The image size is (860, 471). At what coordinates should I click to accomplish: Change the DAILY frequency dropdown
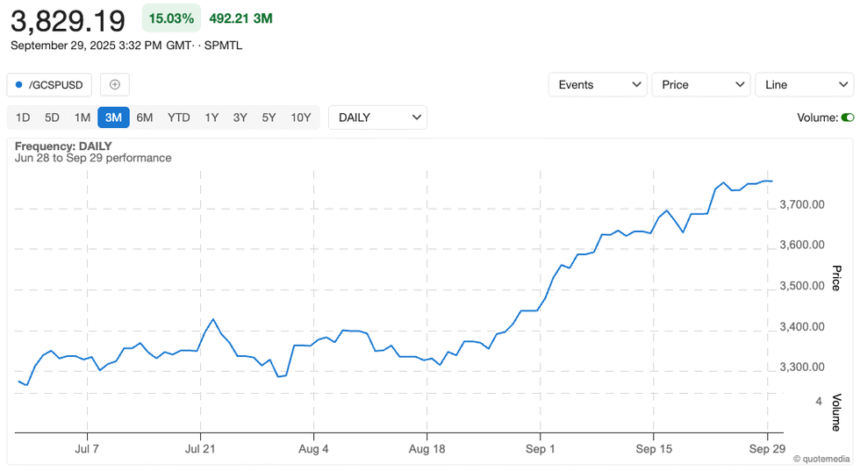click(377, 118)
